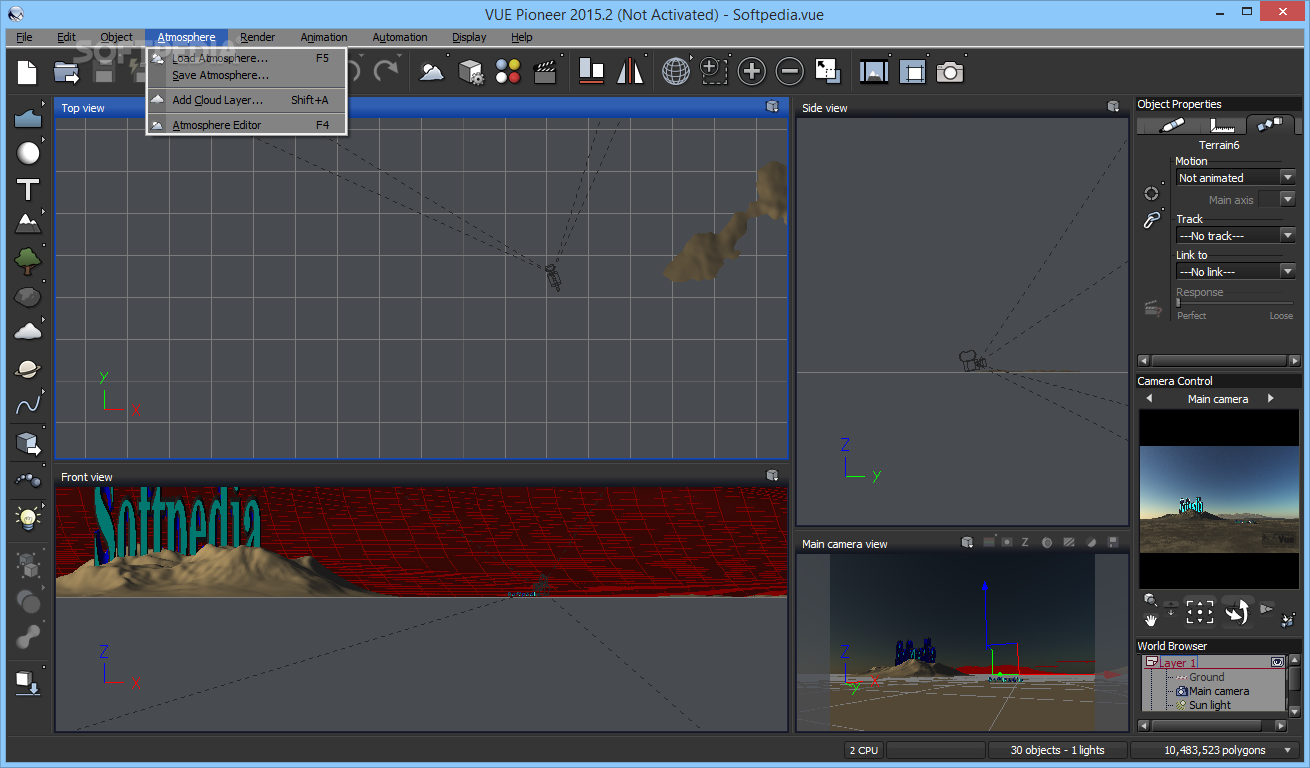Viewport: 1310px width, 768px height.
Task: Open the Render menu
Action: tap(257, 37)
